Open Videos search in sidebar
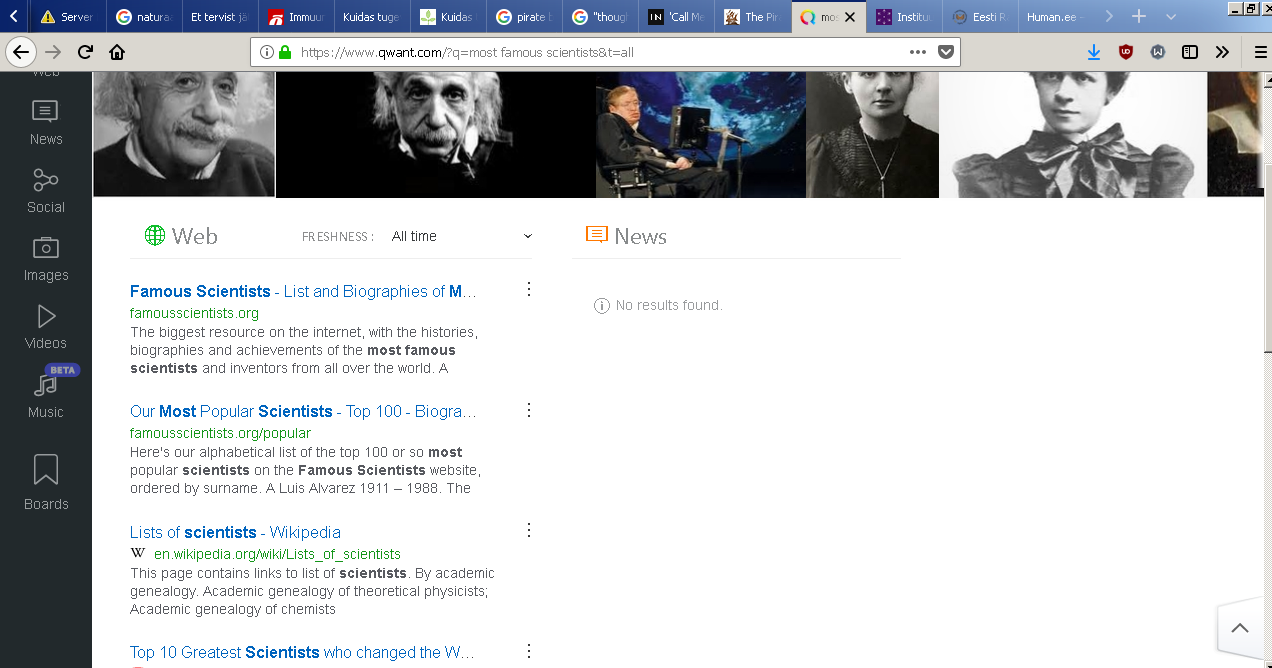This screenshot has width=1272, height=668. coord(46,327)
